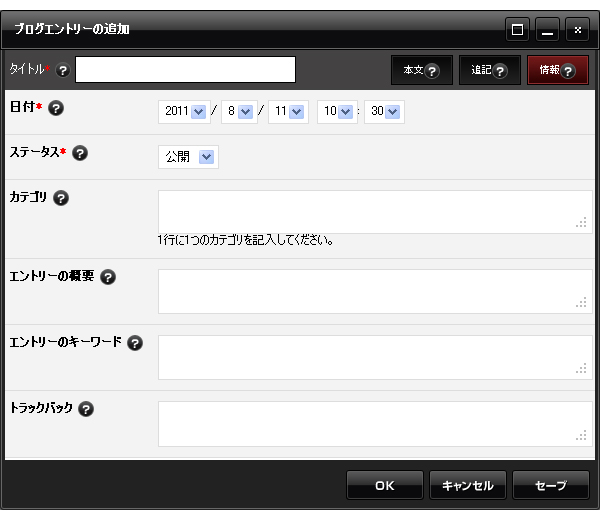The height and width of the screenshot is (530, 600).
Task: Click the トラックバック text area resize handle
Action: point(582,435)
